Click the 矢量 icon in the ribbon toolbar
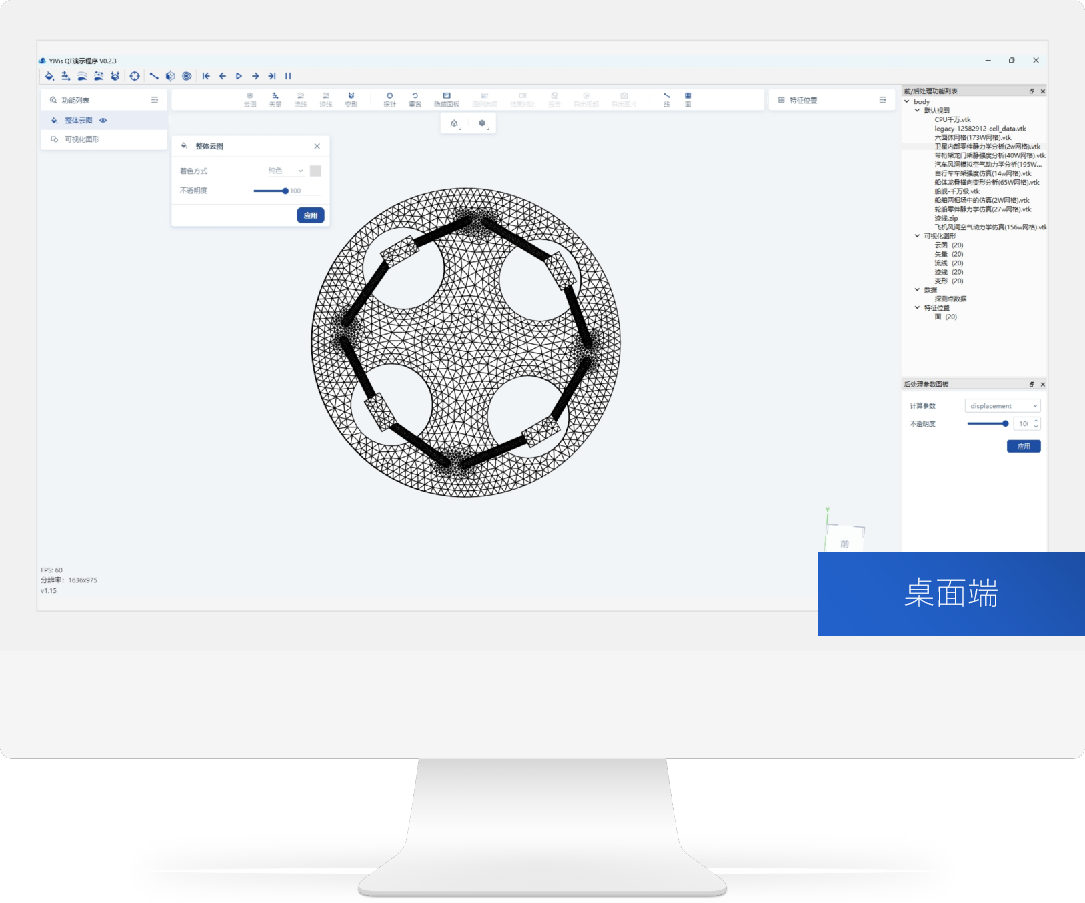 click(x=275, y=98)
